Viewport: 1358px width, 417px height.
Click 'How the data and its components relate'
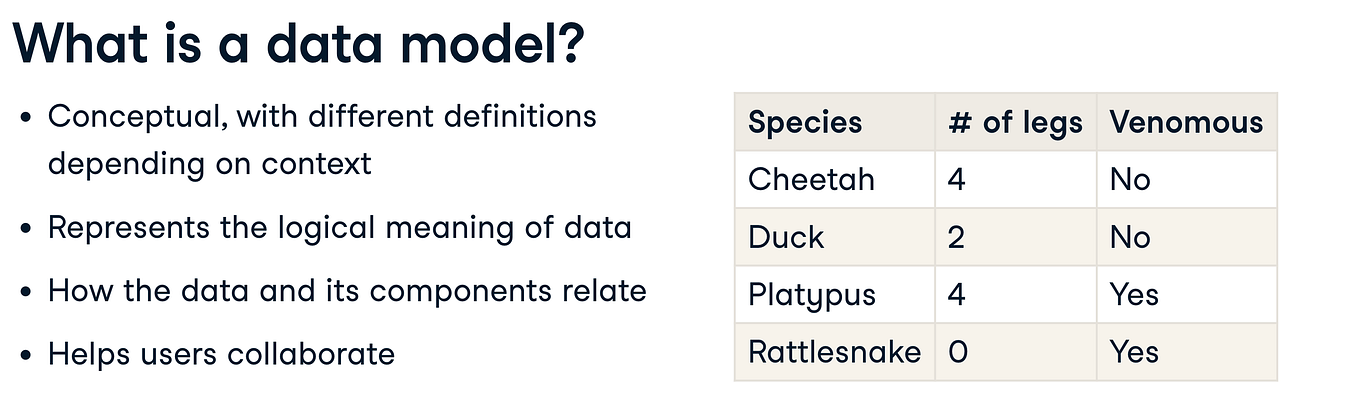tap(347, 290)
